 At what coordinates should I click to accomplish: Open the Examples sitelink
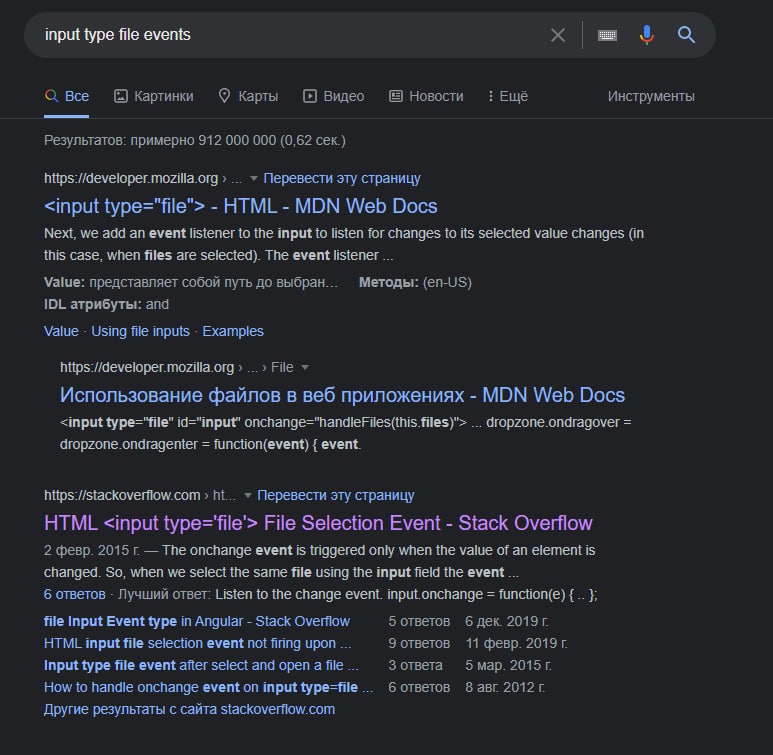tap(233, 331)
